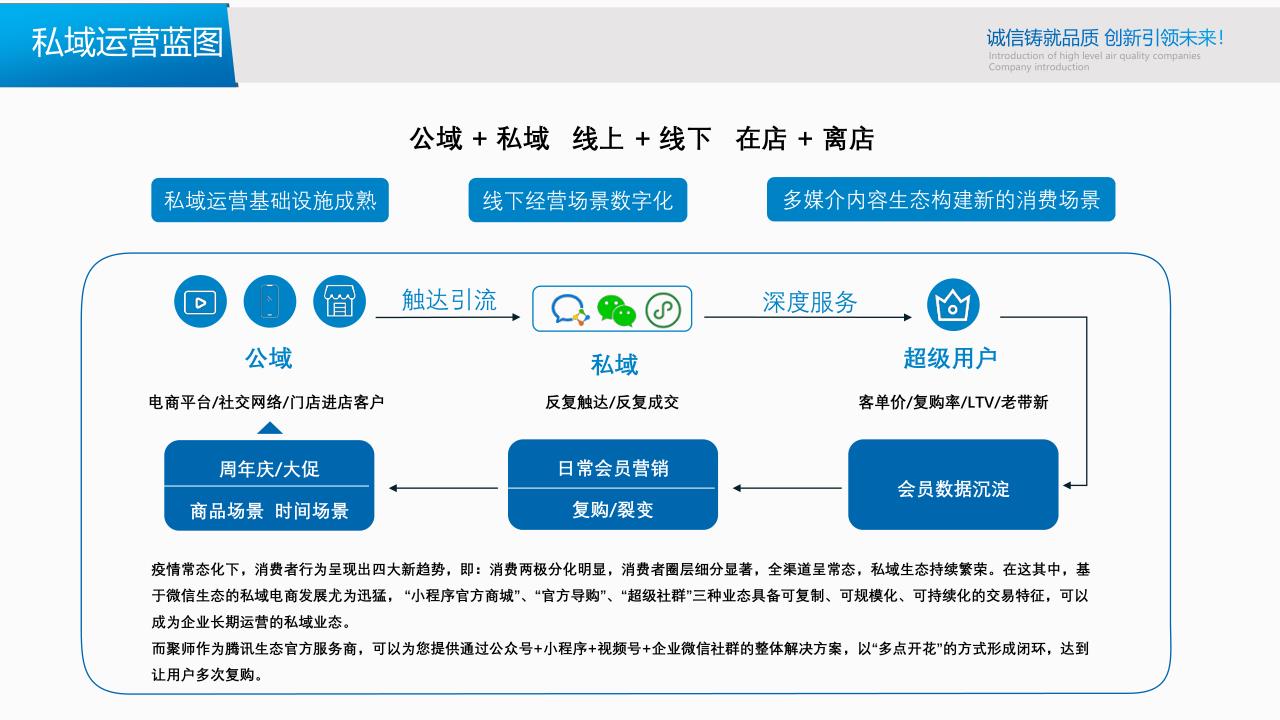Click the 反复触达/反复成交 text
This screenshot has height=720, width=1280.
point(612,402)
